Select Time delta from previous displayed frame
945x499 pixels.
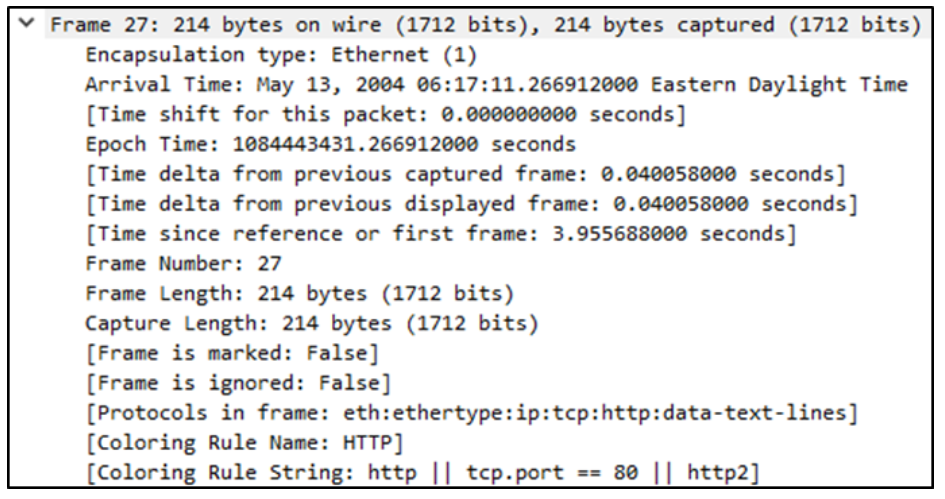[x=471, y=205]
